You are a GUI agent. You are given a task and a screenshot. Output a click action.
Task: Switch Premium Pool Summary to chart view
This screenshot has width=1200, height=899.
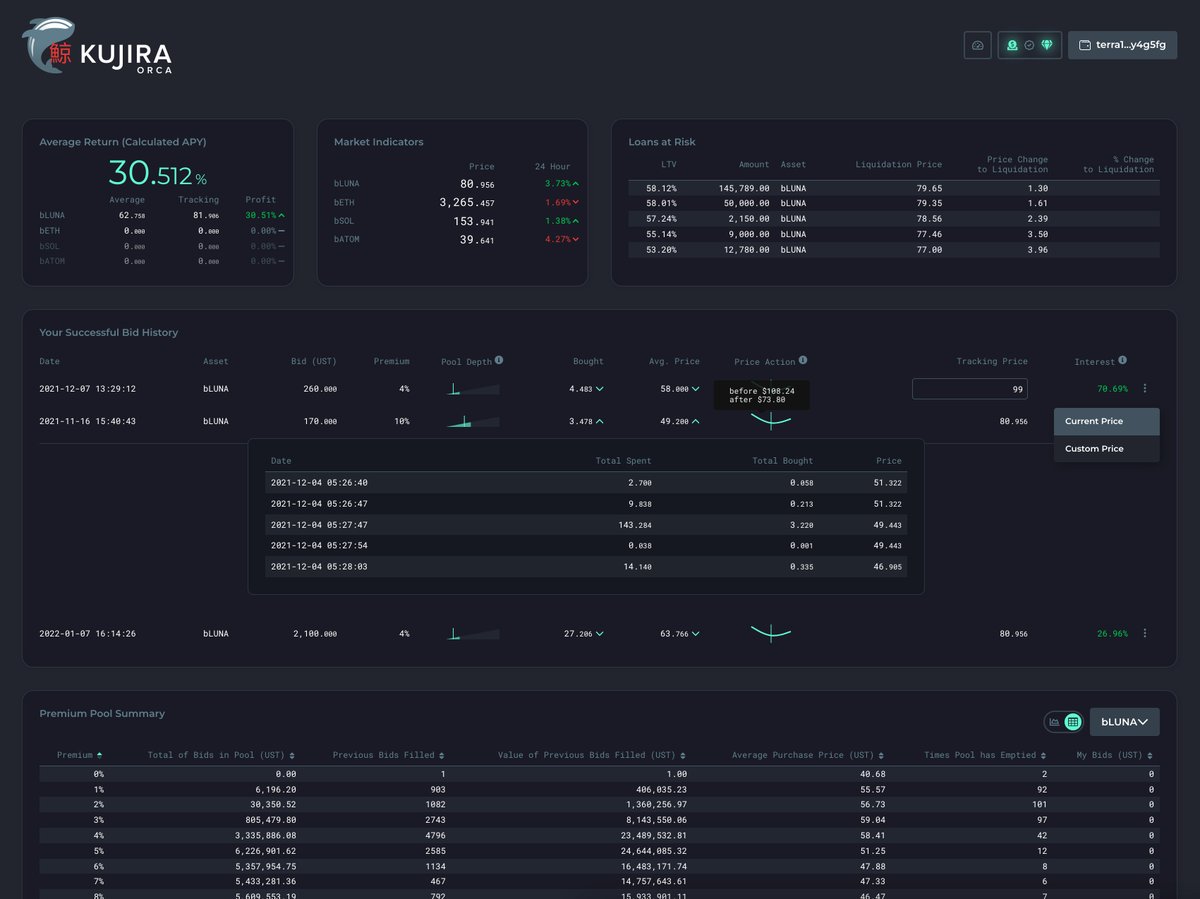click(x=1055, y=722)
